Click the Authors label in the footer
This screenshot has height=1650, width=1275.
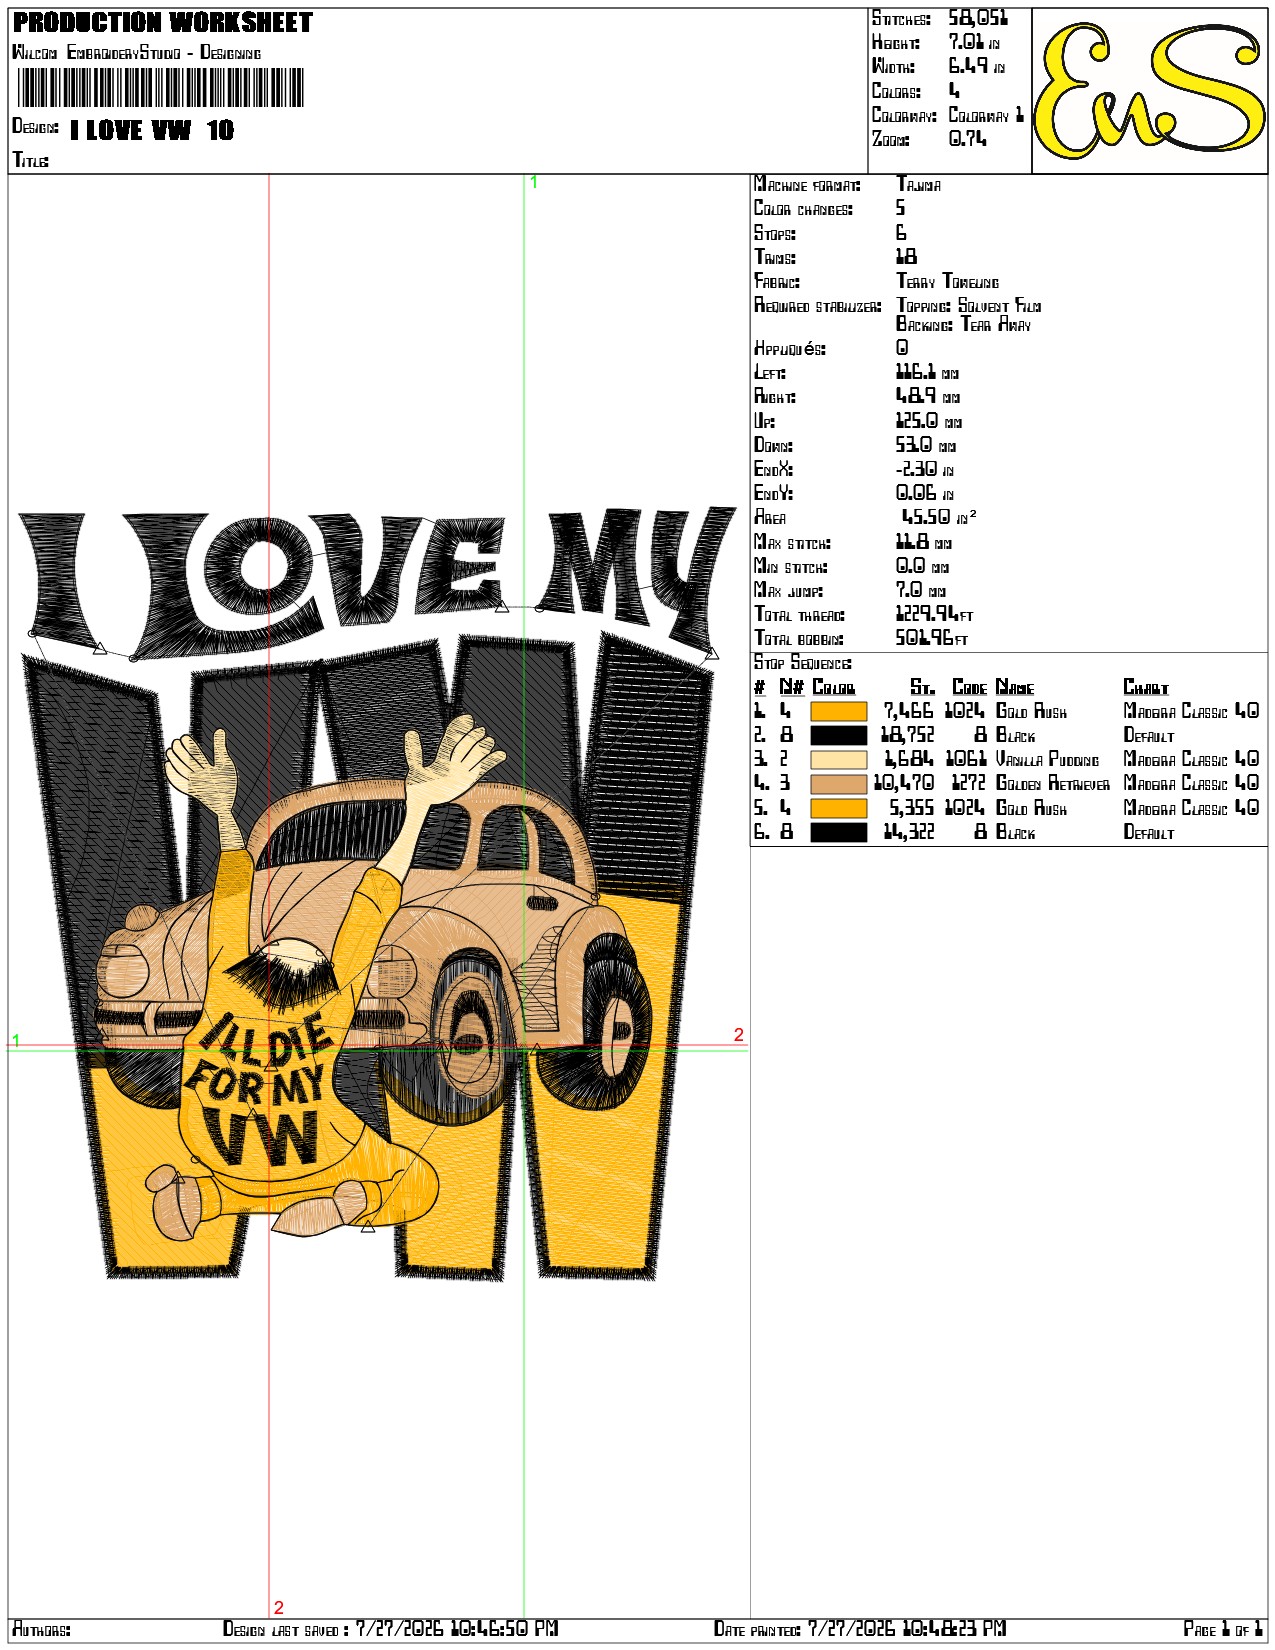coord(41,1630)
